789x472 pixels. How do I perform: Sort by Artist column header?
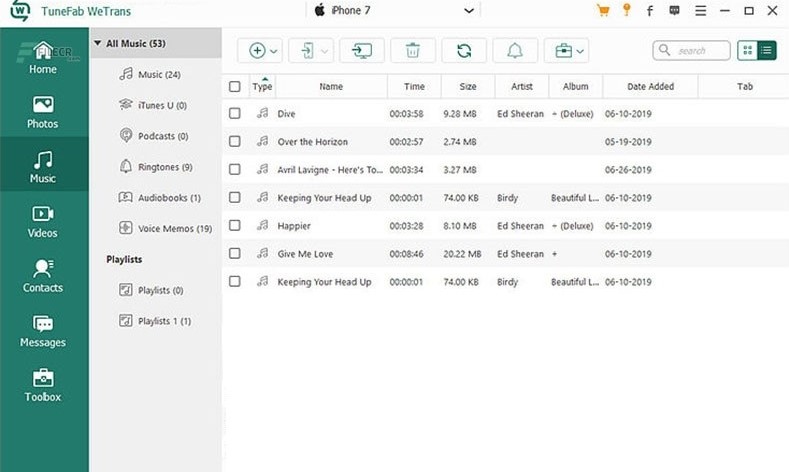click(522, 87)
